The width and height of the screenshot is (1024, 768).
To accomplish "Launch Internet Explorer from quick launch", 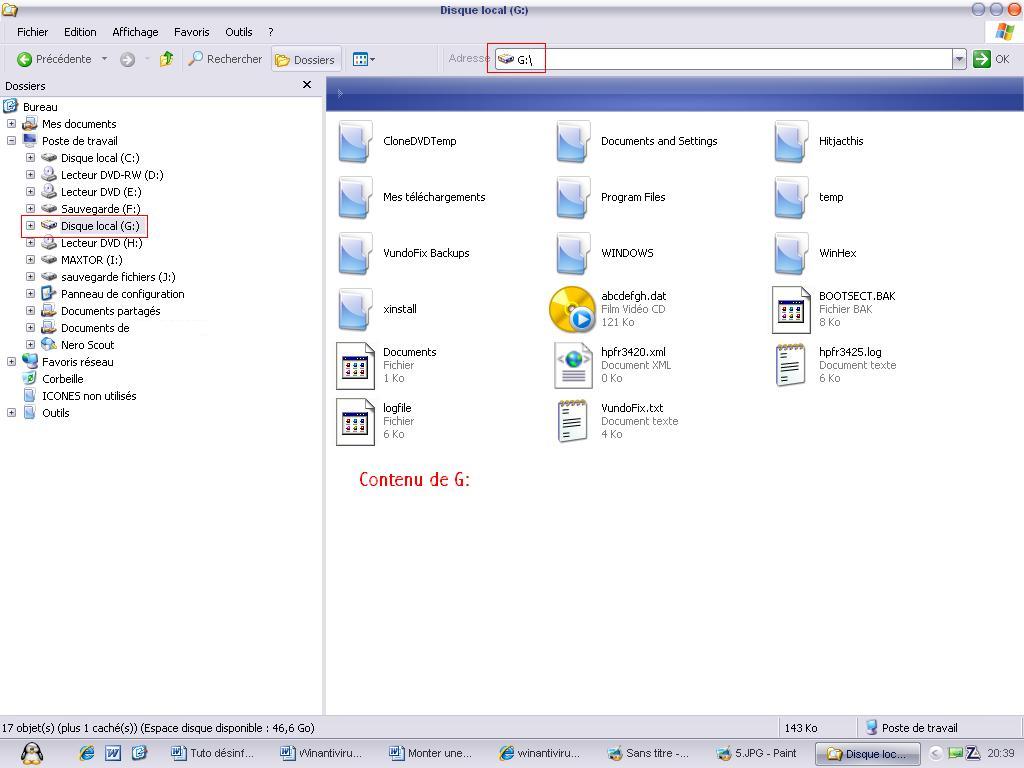I will point(86,753).
